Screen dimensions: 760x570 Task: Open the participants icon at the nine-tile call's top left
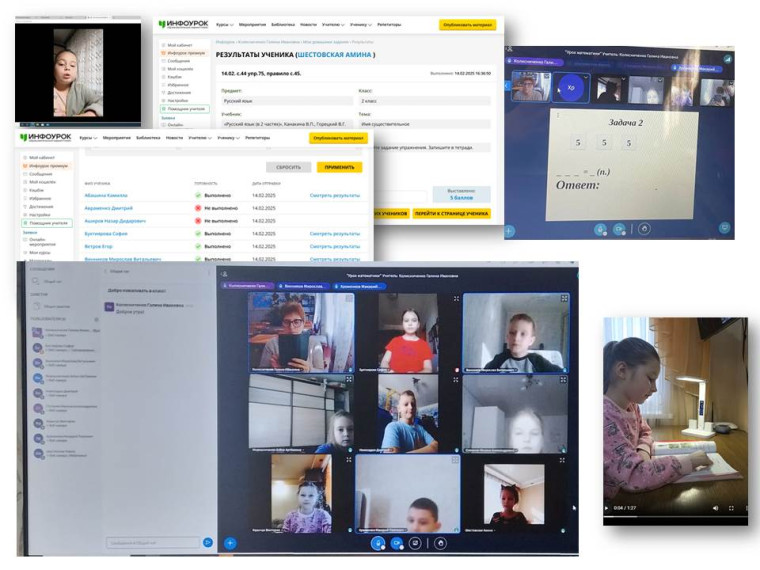[x=224, y=274]
